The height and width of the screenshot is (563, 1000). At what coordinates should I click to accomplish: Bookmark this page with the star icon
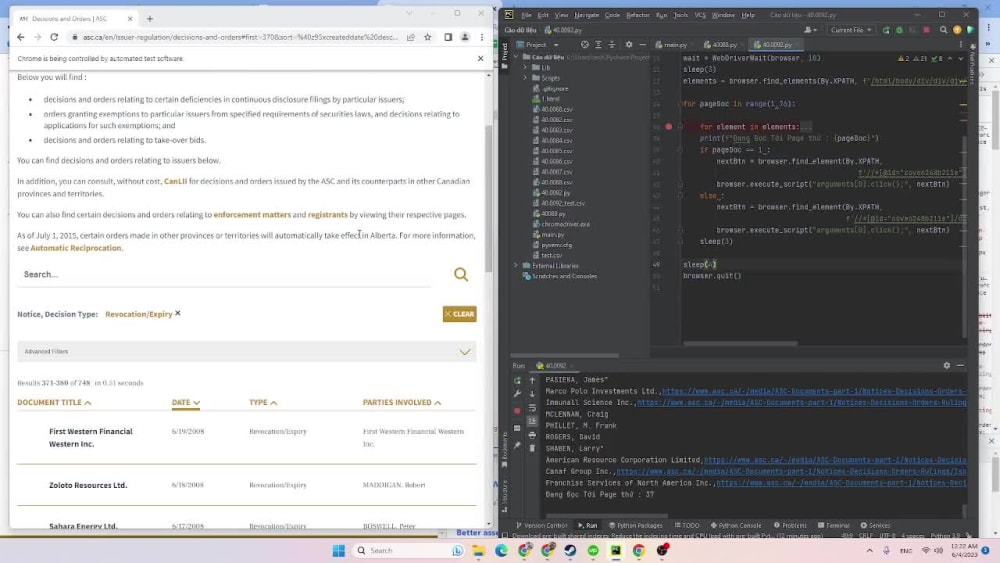pyautogui.click(x=428, y=37)
